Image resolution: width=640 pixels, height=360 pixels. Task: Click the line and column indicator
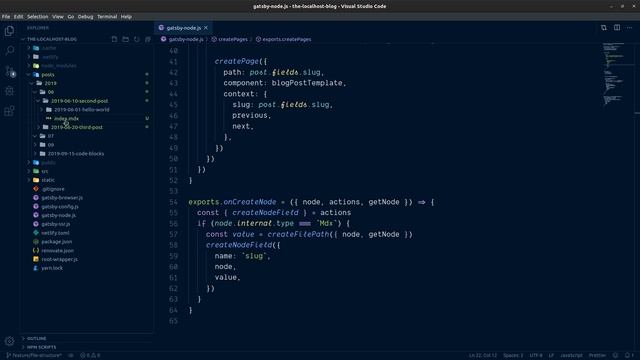coord(483,356)
